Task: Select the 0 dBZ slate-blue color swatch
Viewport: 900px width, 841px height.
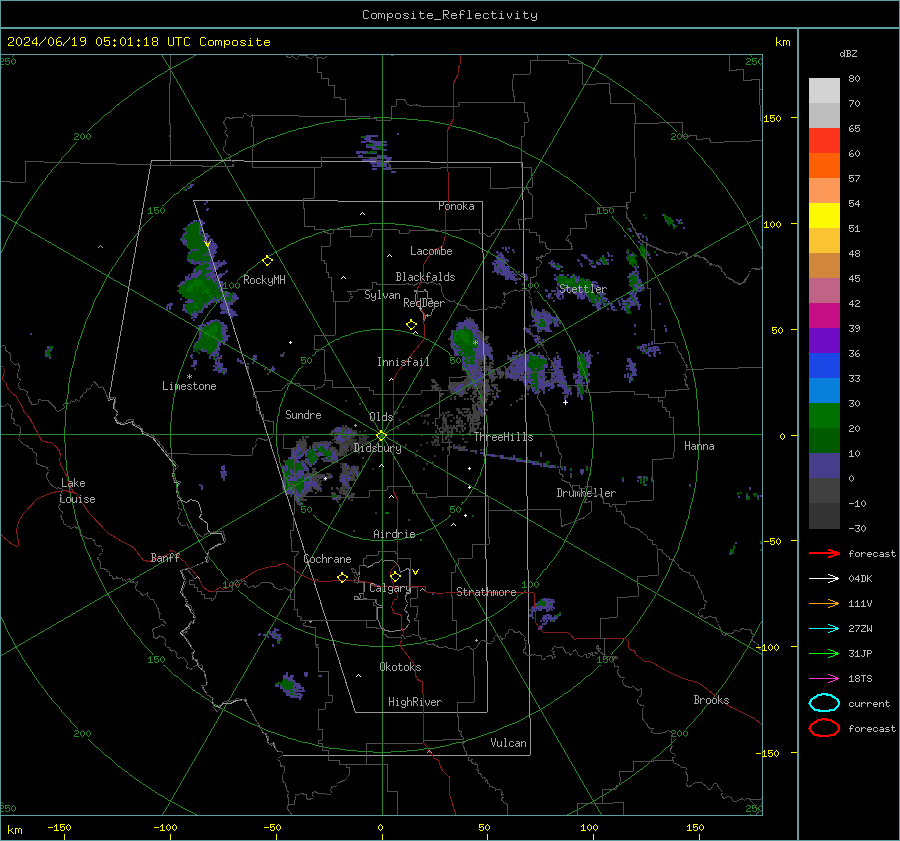Action: (824, 466)
